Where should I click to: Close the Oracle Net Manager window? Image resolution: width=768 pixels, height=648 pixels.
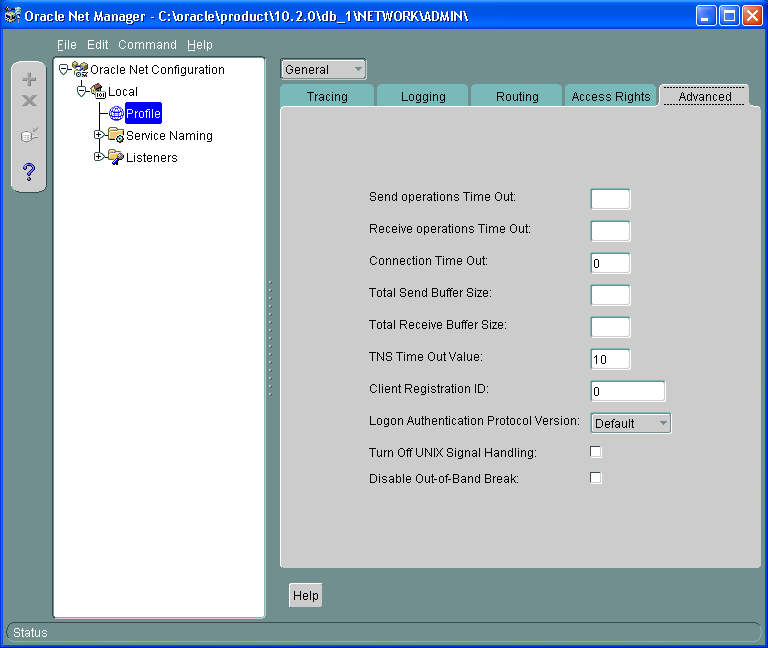click(x=752, y=16)
